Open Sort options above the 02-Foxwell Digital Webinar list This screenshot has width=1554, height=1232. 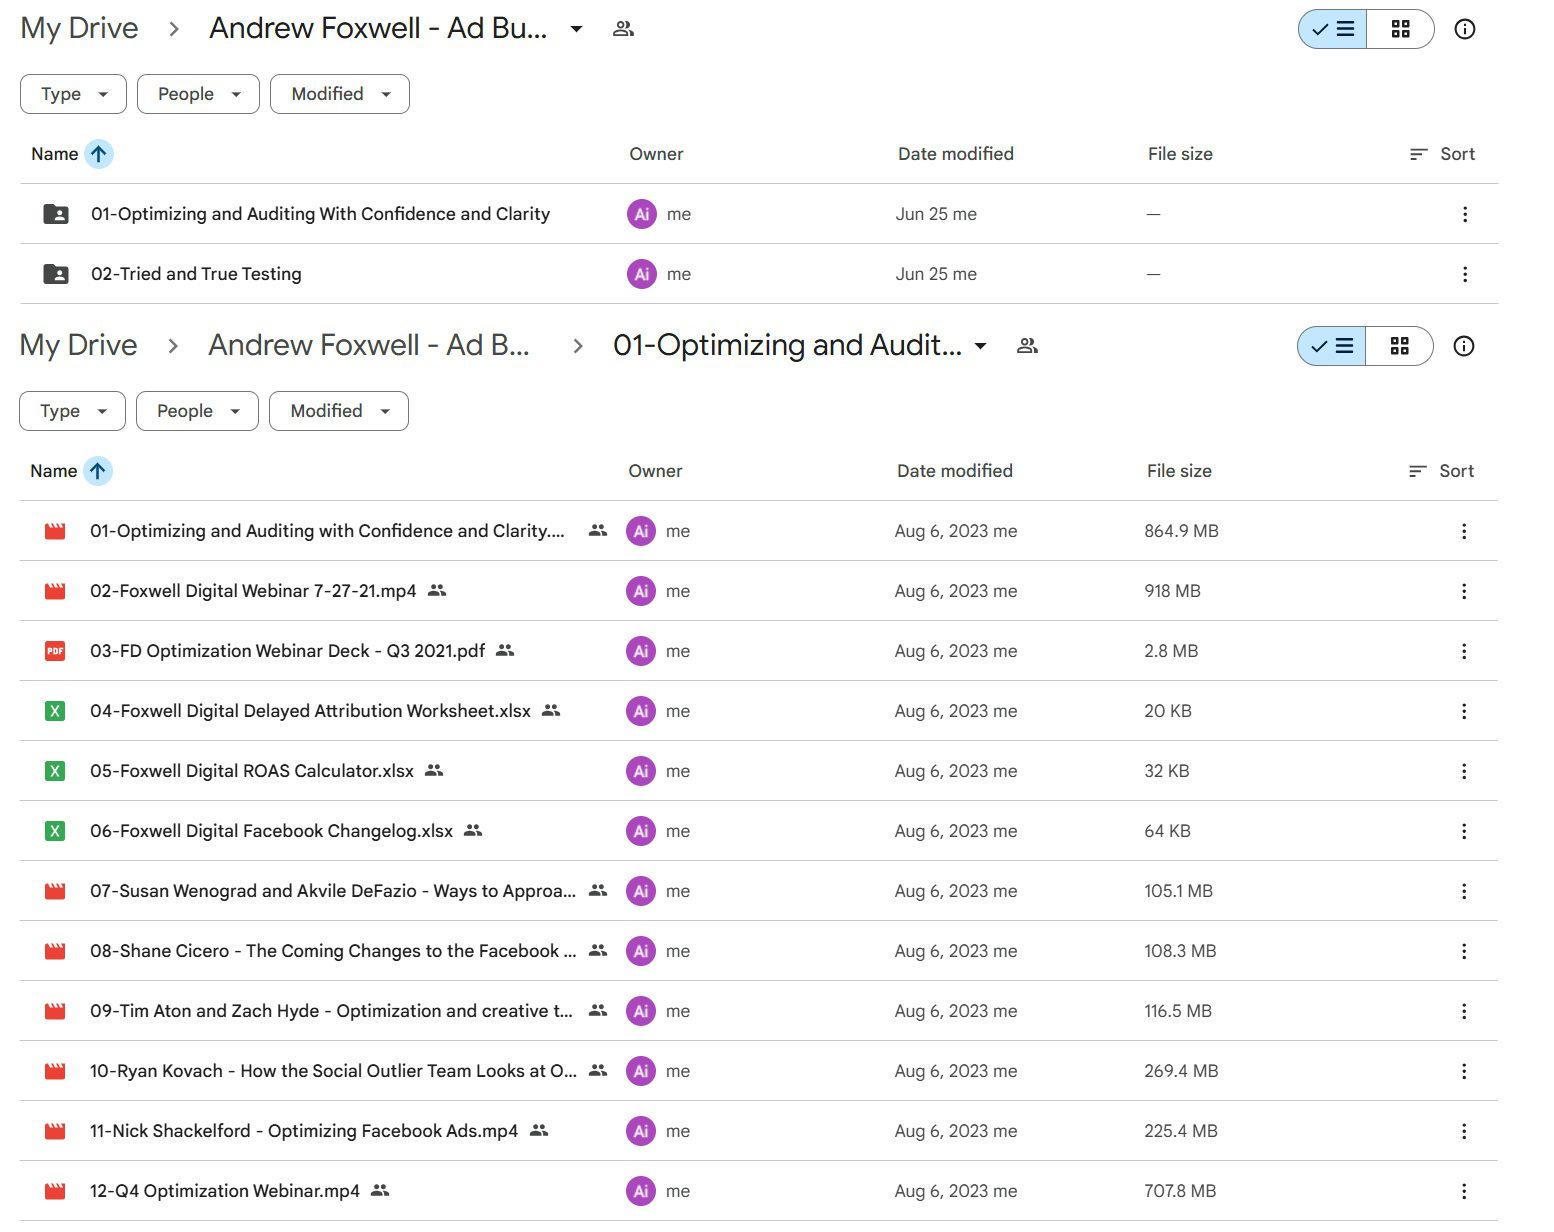pos(1441,471)
